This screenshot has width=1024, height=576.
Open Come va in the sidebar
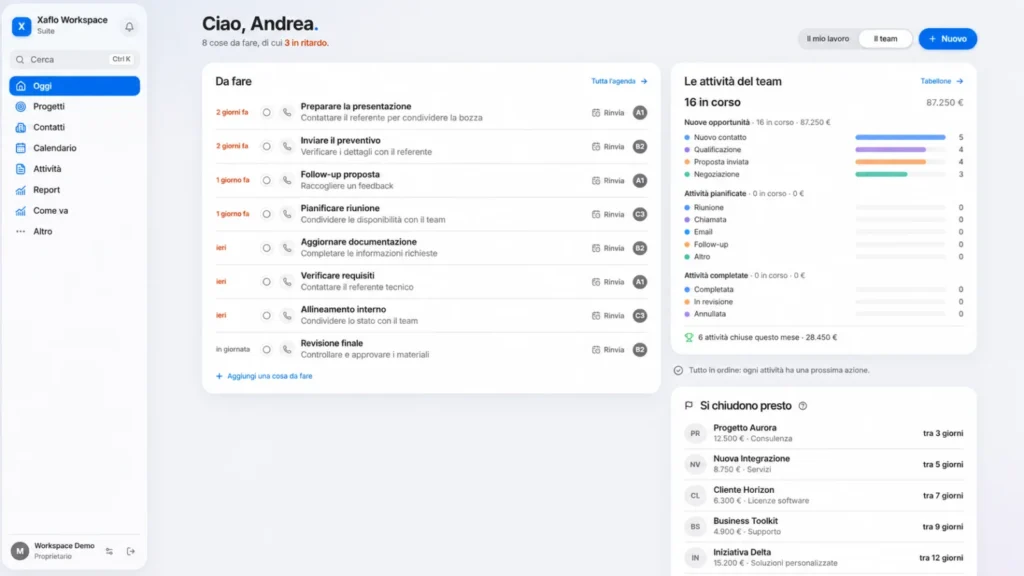(x=74, y=211)
